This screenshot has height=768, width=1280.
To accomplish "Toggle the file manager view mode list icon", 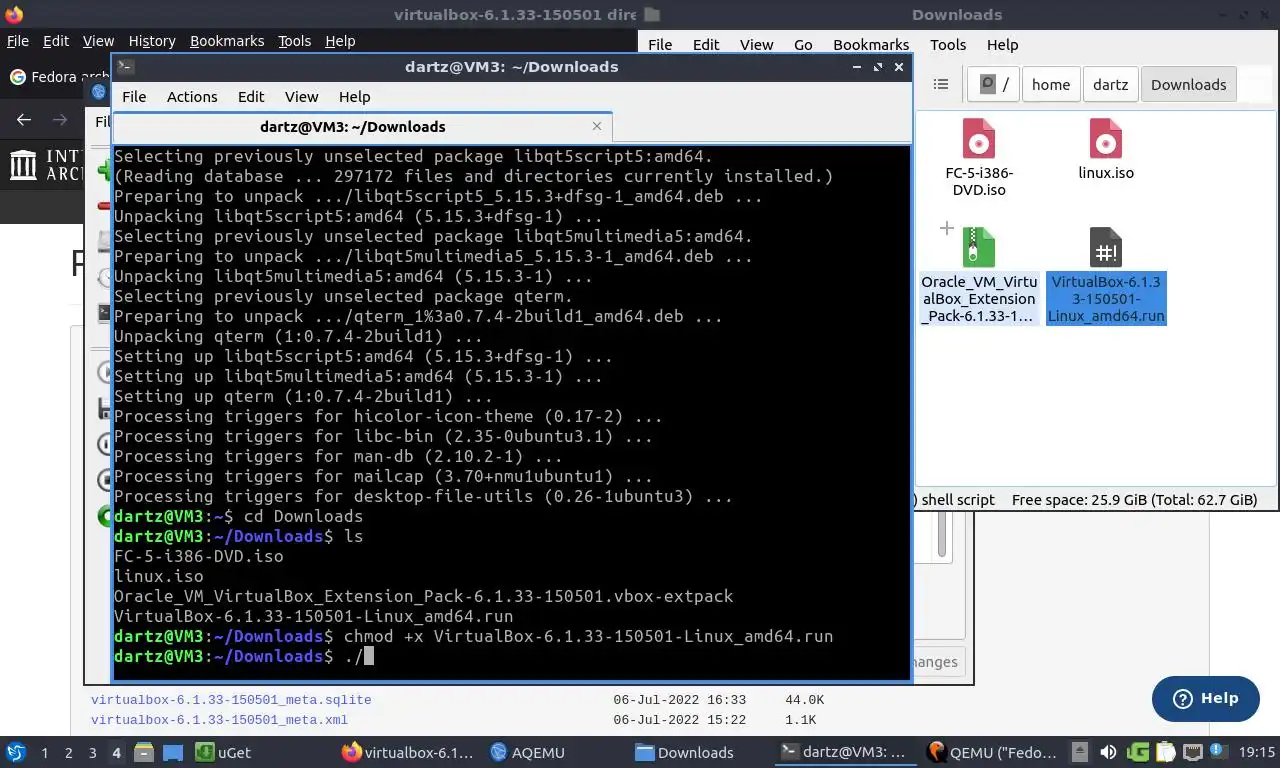I will pos(940,84).
